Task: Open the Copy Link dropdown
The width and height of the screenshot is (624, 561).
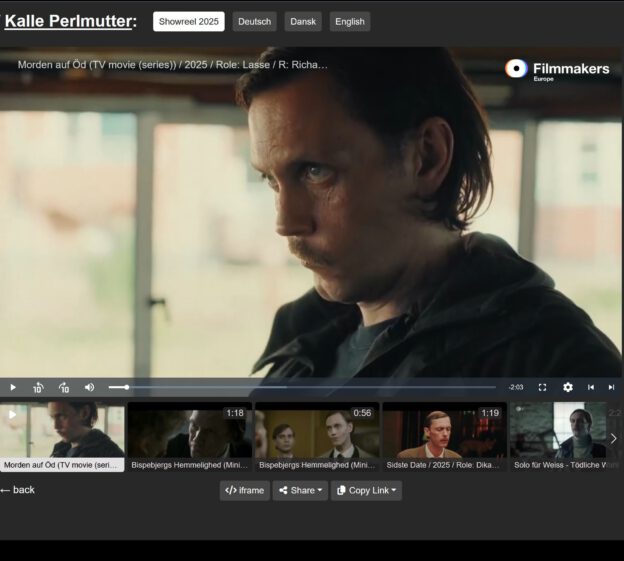Action: (x=367, y=491)
